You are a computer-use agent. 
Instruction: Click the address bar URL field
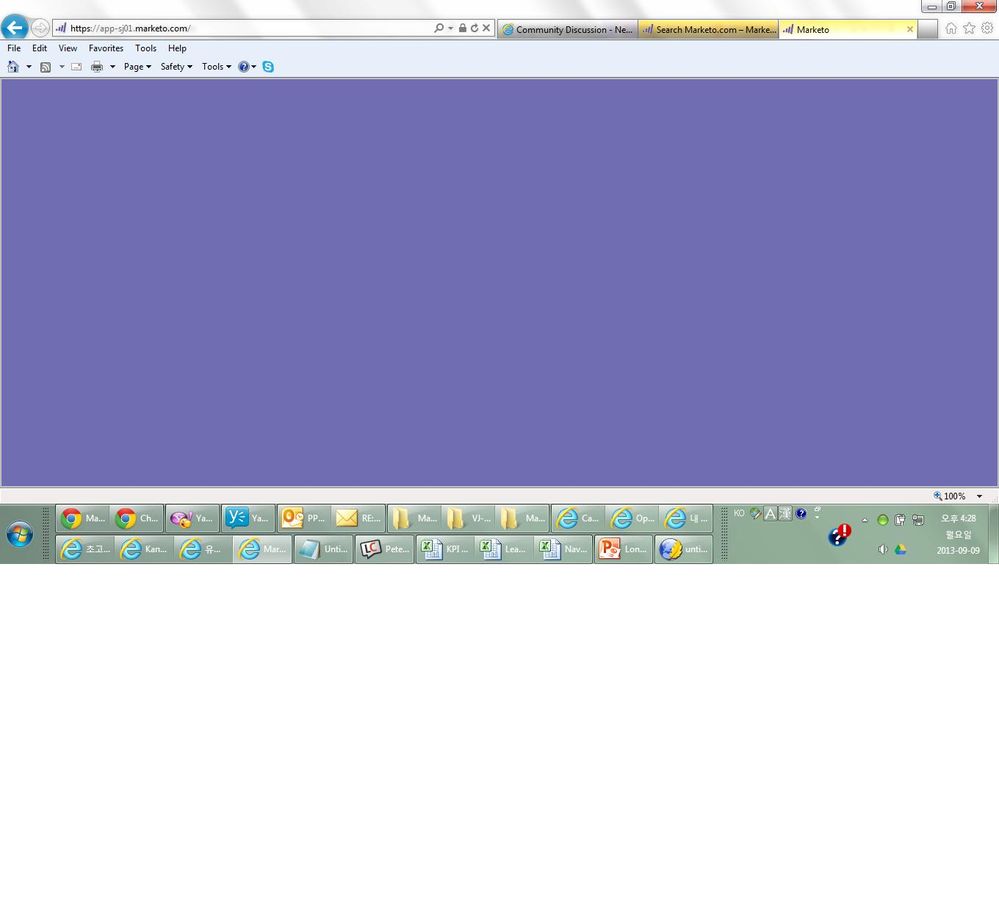[x=250, y=28]
